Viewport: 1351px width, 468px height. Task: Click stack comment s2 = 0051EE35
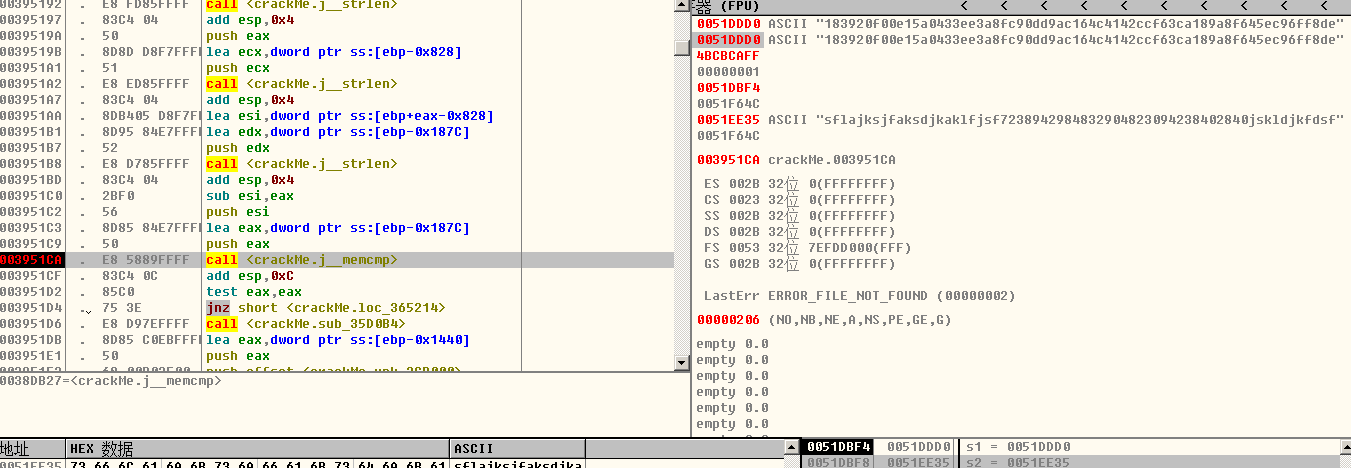click(x=1018, y=462)
